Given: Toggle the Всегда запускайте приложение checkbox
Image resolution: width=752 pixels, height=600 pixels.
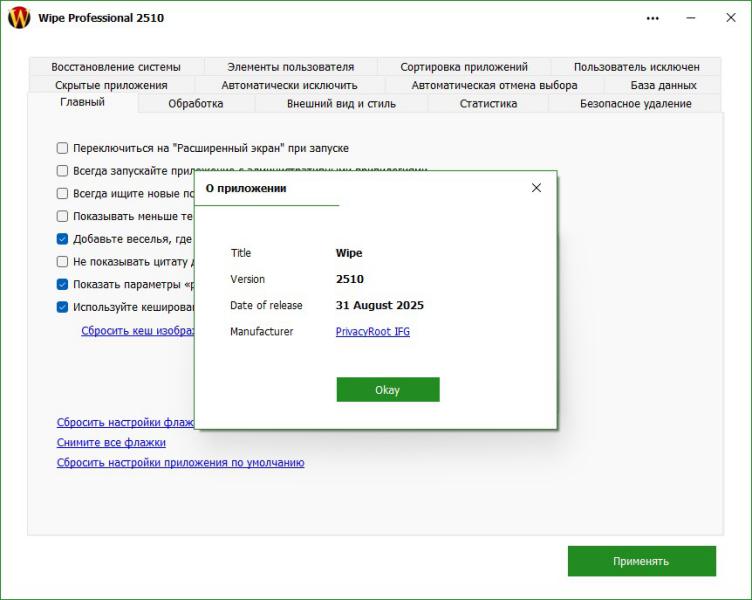Looking at the screenshot, I should click(62, 171).
